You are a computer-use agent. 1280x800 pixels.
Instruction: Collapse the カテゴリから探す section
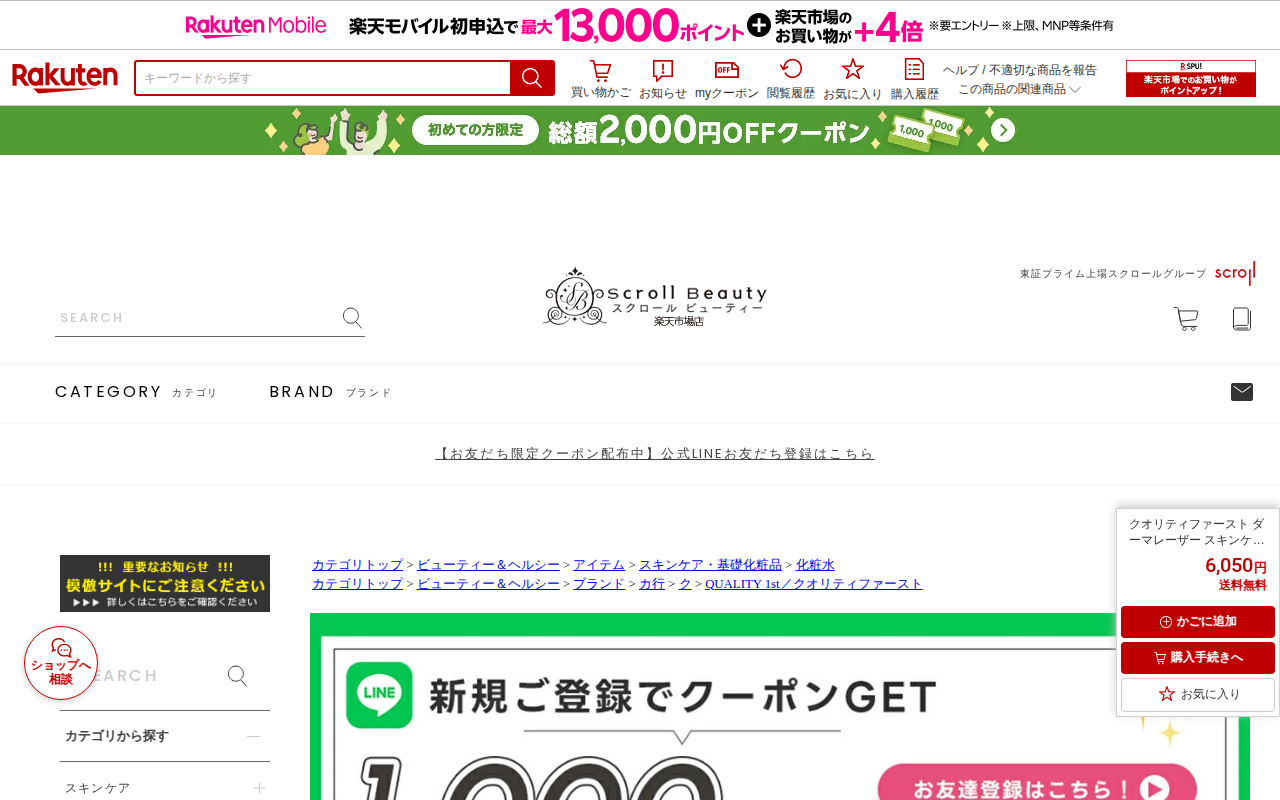coord(253,736)
